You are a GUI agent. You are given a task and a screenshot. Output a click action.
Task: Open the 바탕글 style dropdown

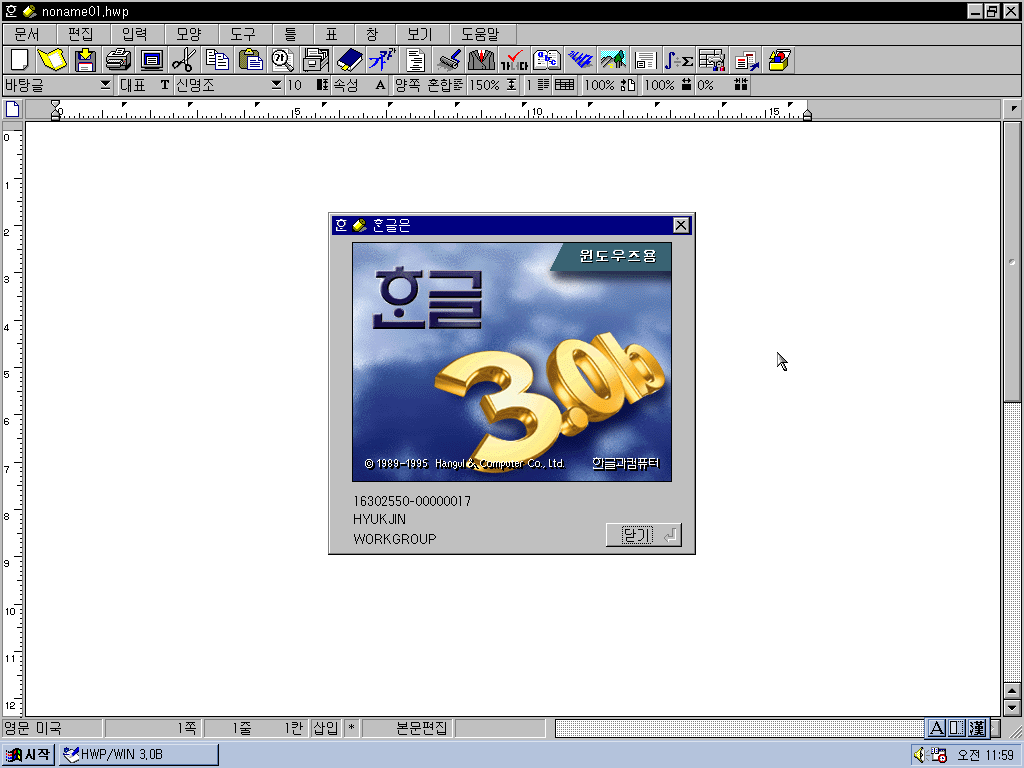click(105, 85)
